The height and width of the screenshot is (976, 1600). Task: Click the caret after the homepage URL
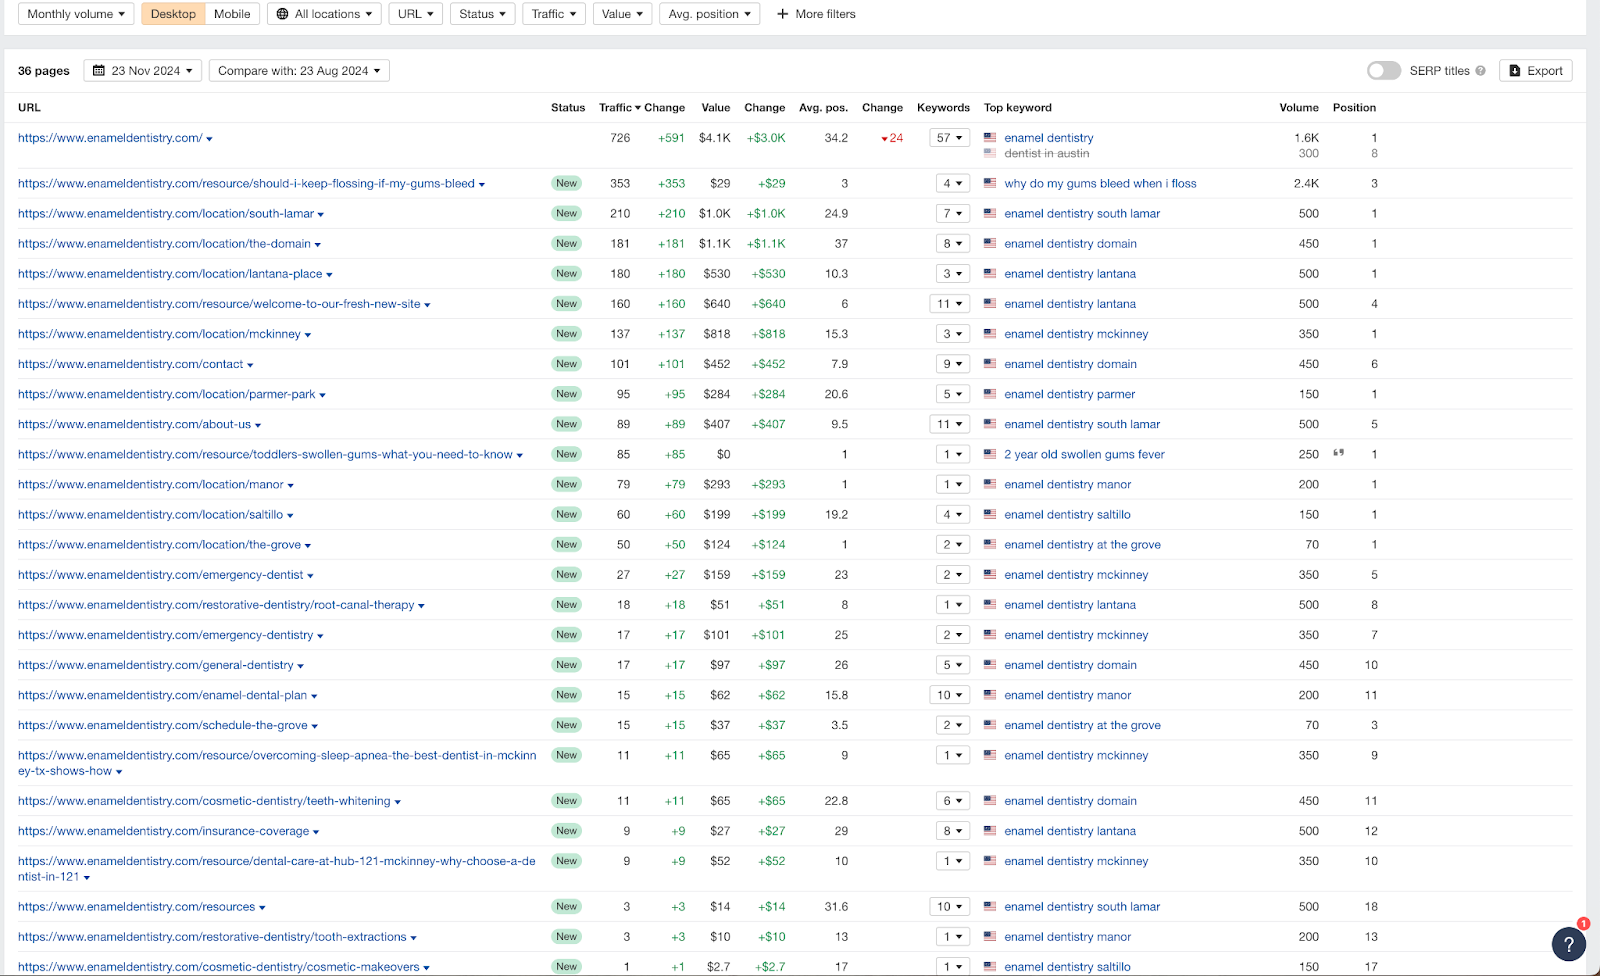[x=209, y=139]
